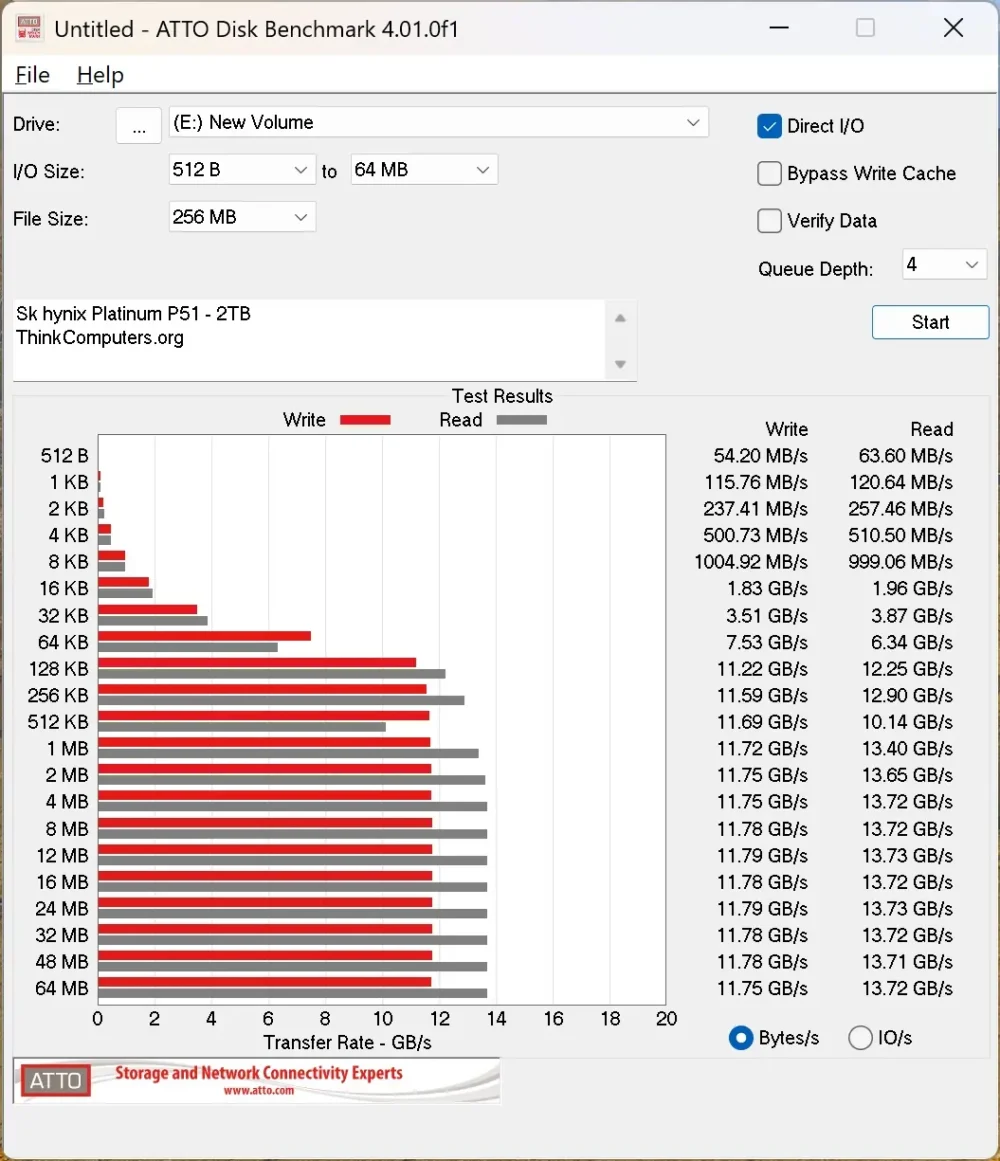Open the Queue Depth dropdown

click(944, 264)
